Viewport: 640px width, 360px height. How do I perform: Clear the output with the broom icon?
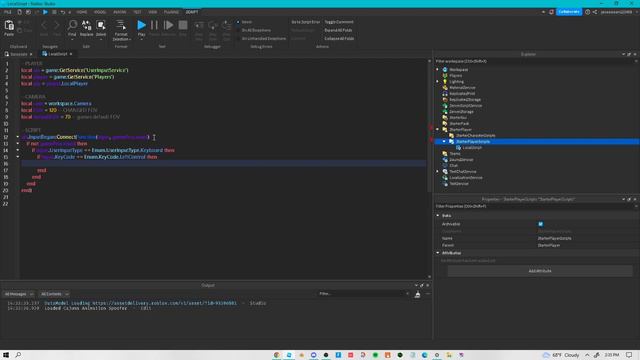tap(417, 294)
